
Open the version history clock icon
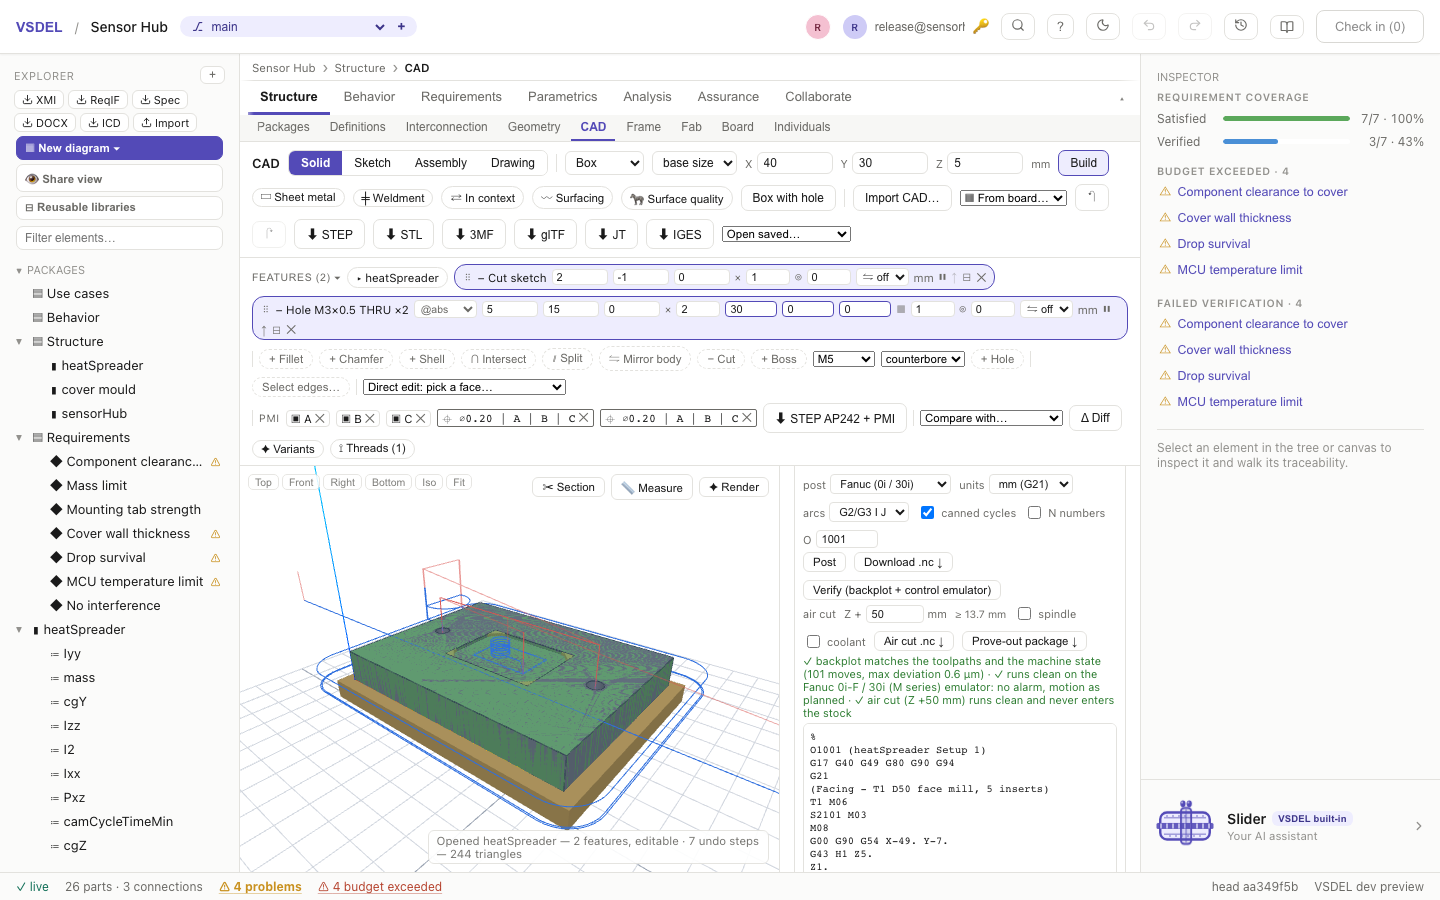[x=1241, y=27]
